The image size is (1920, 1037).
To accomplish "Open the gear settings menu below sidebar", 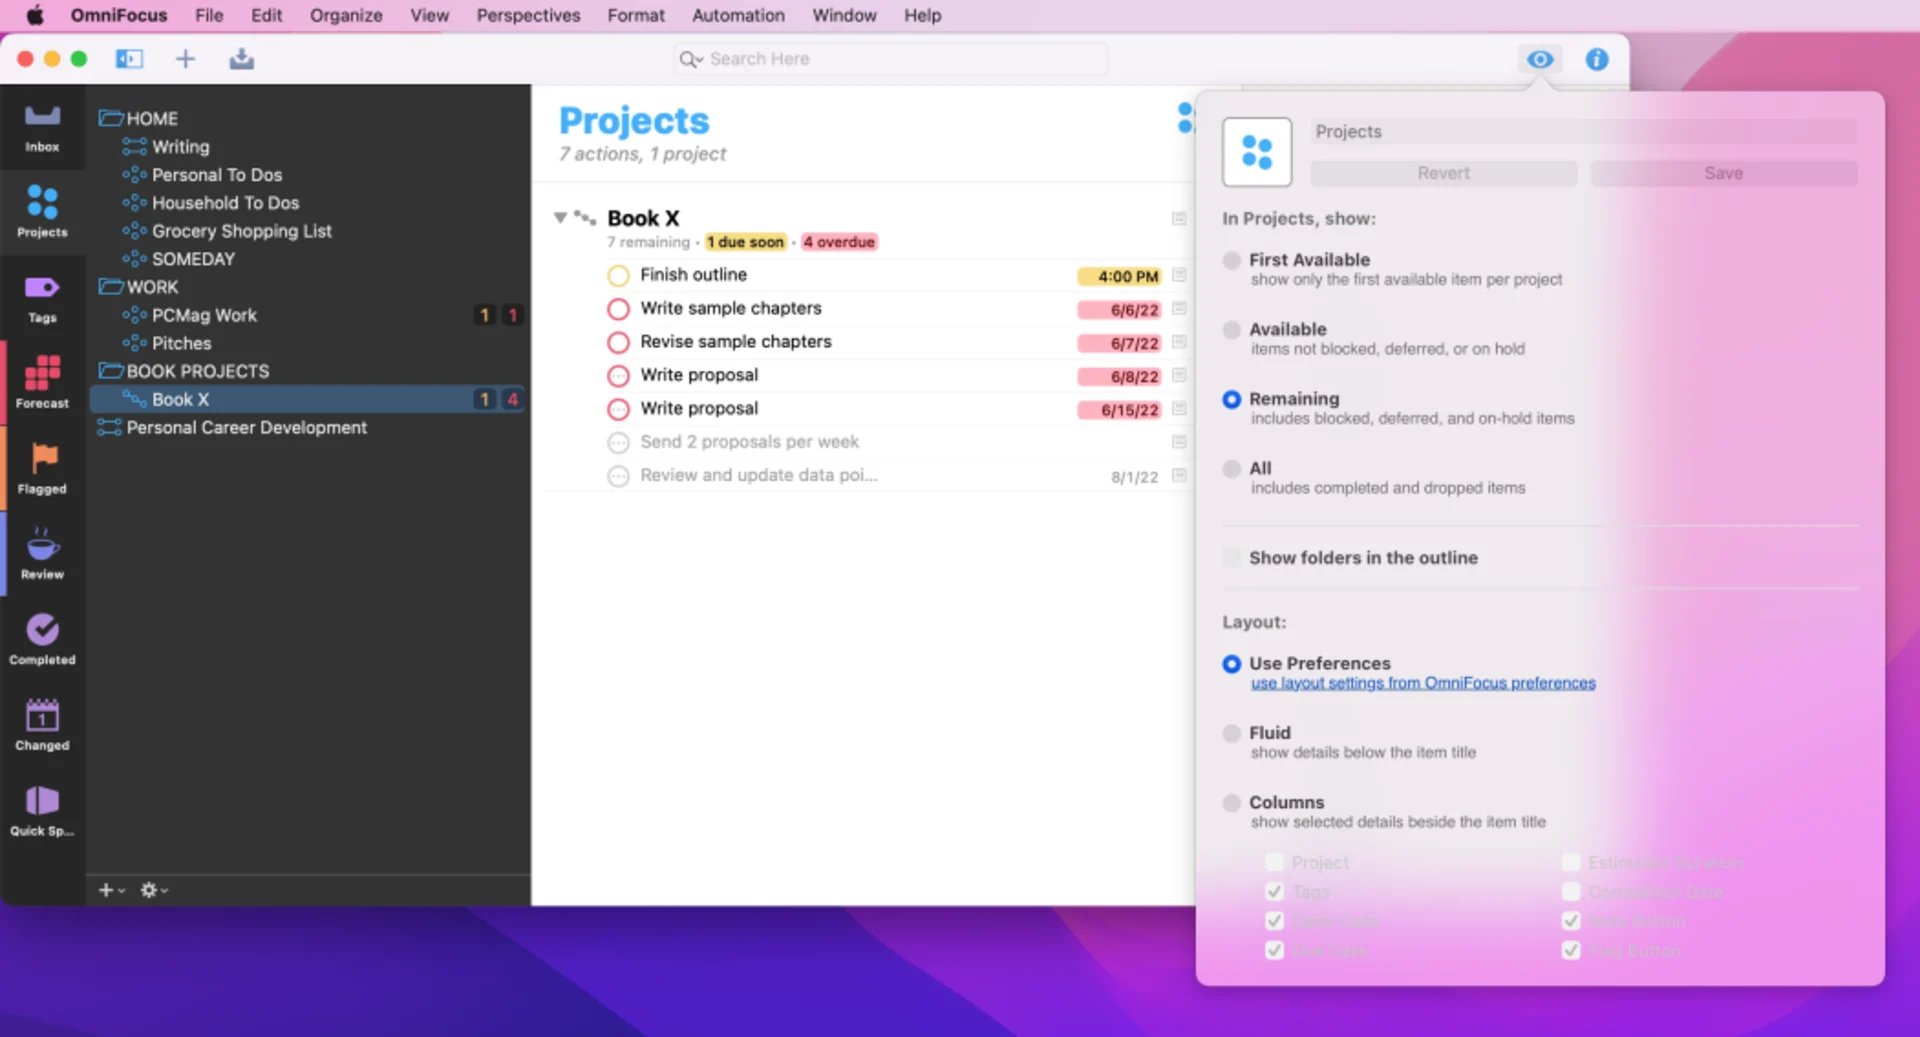I will coord(150,889).
